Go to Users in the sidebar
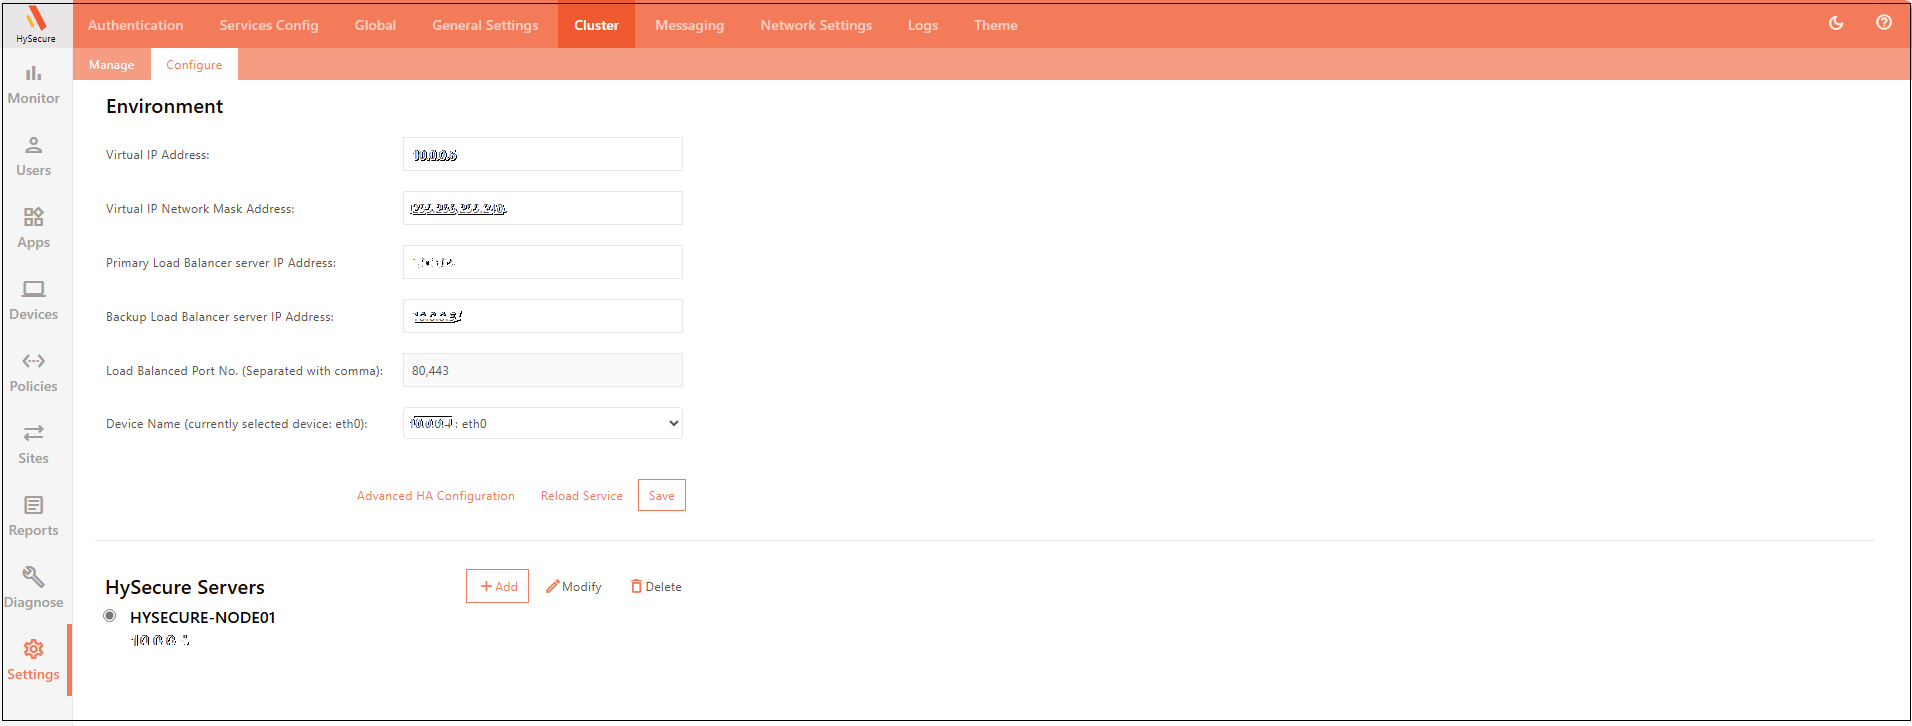 (x=34, y=156)
